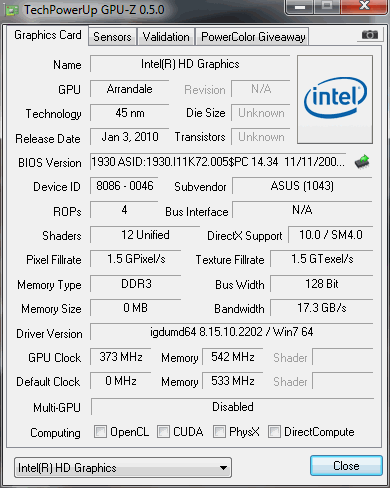390x488 pixels.
Task: Click the Texture Fillrate field 1.5 GTexel/s
Action: point(322,259)
